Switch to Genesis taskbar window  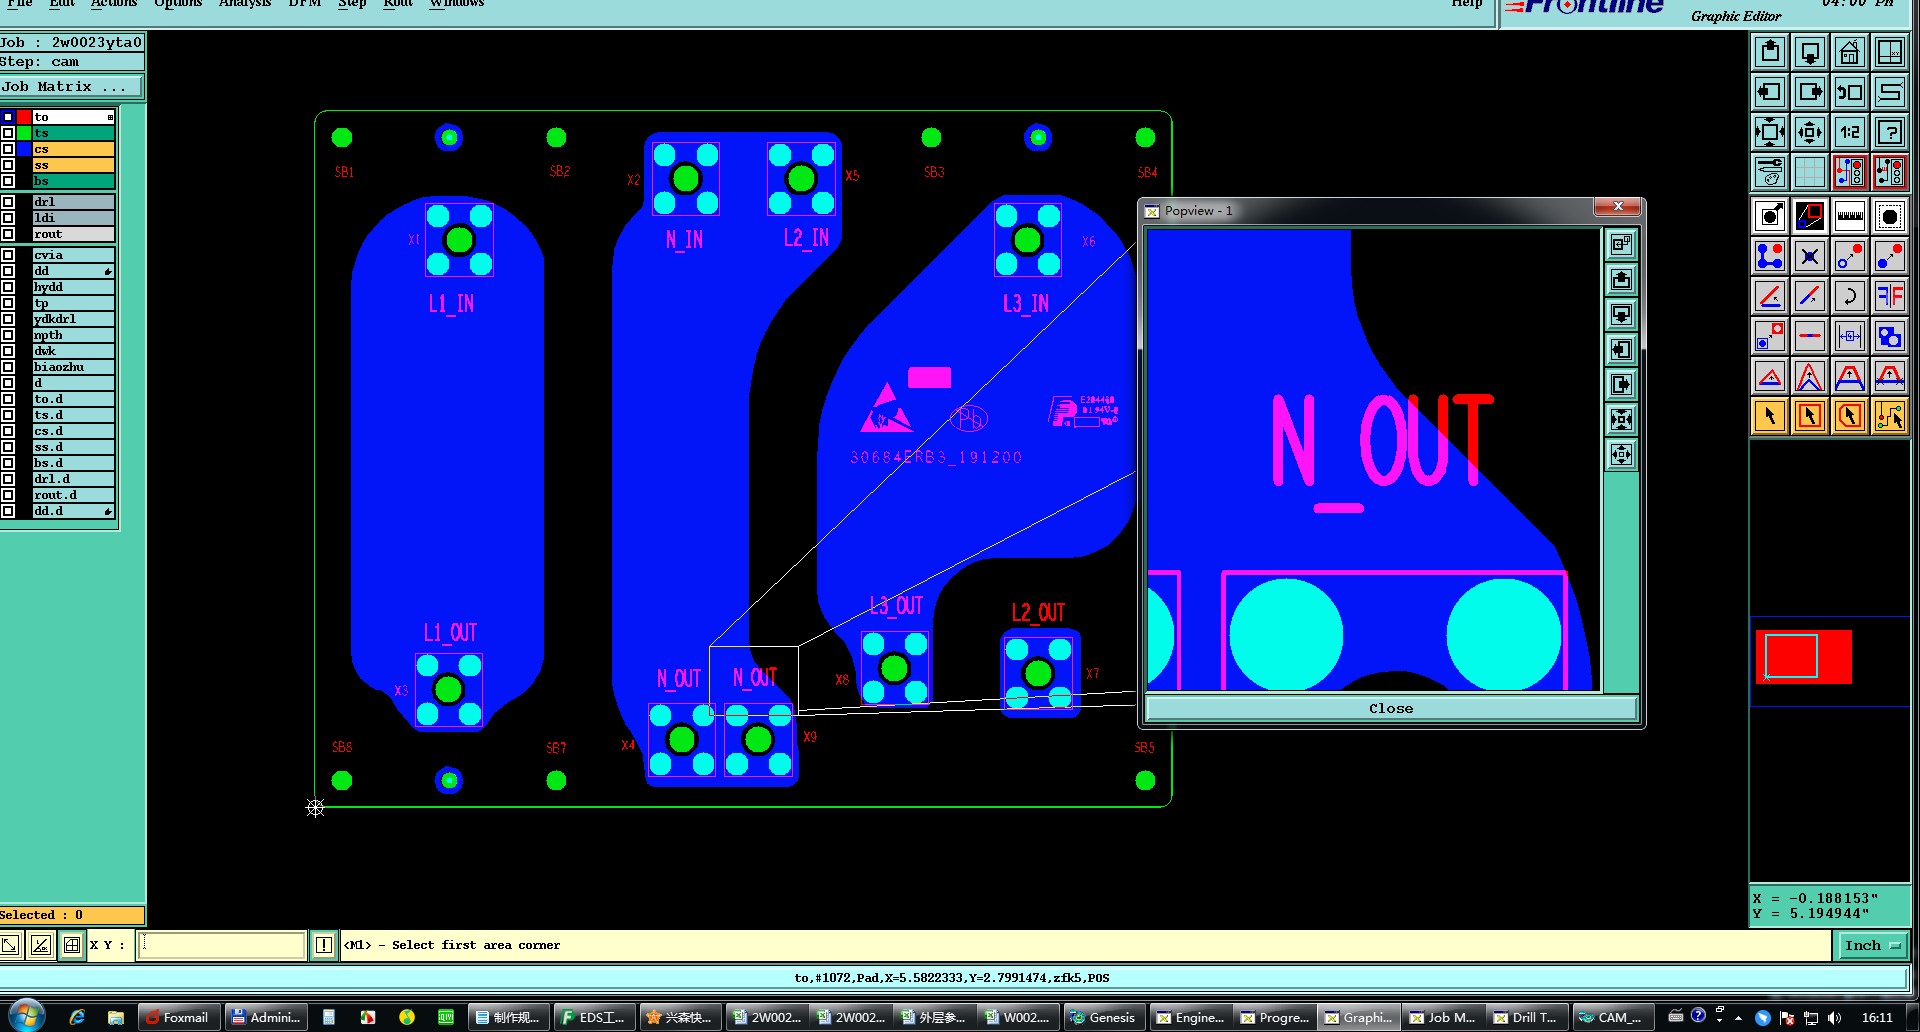tap(1103, 1017)
